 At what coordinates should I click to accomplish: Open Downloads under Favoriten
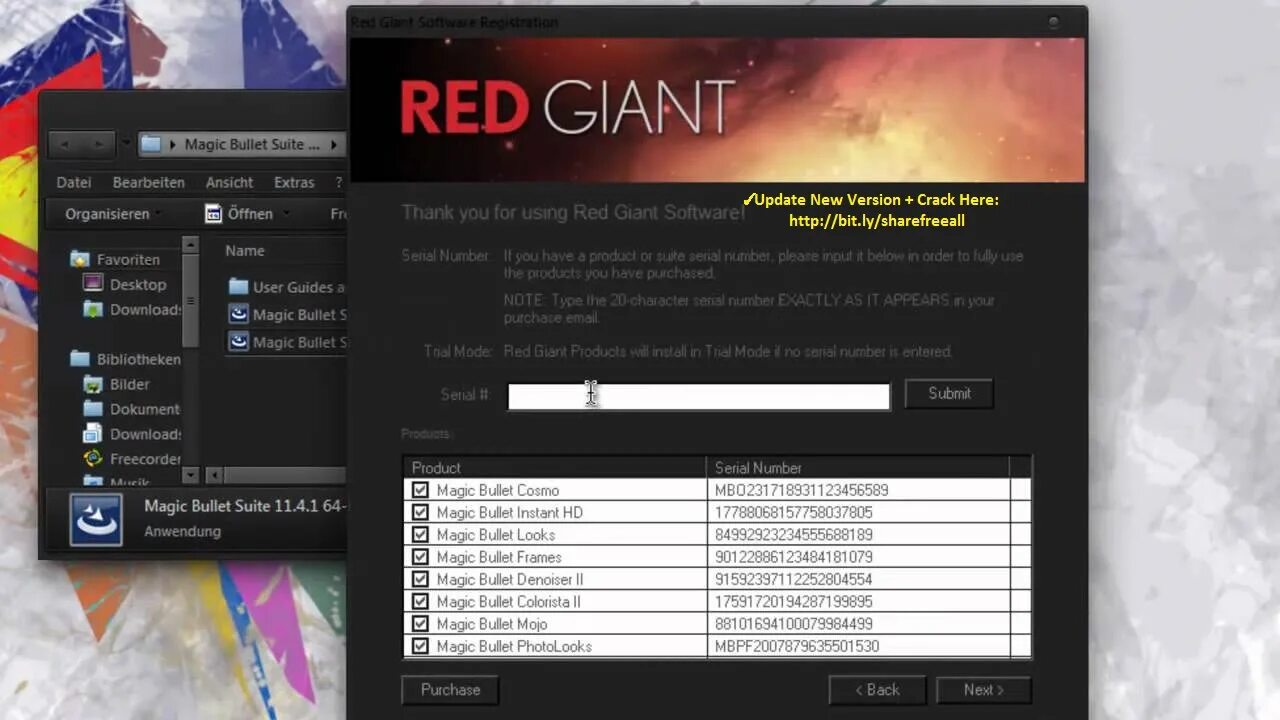[x=146, y=309]
